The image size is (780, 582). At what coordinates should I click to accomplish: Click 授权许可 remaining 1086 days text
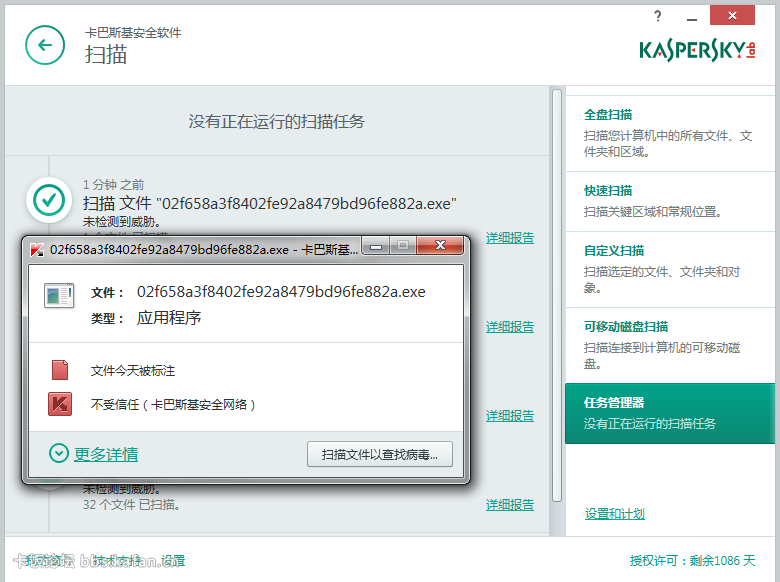692,561
